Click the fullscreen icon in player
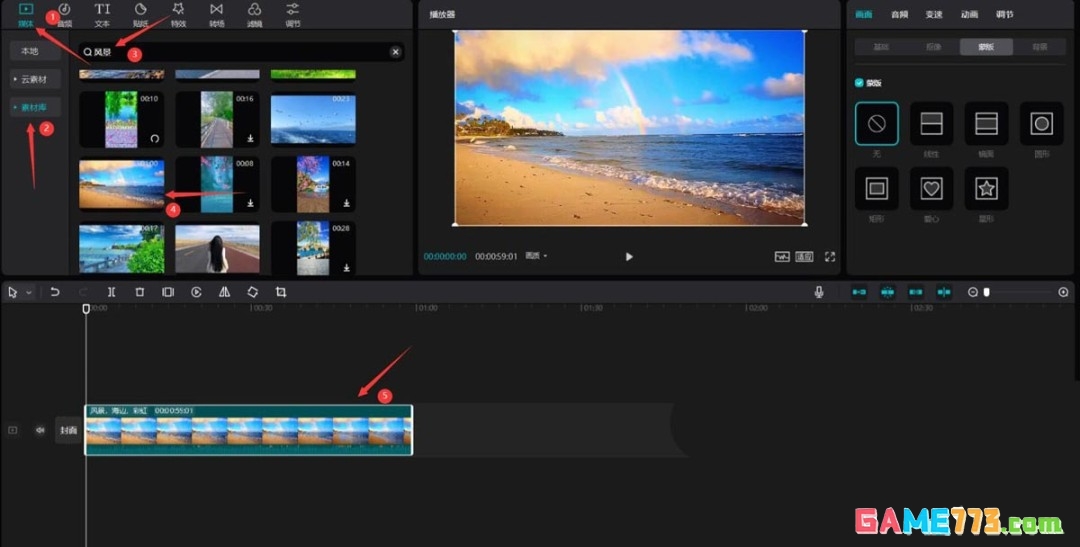1080x547 pixels. coord(829,257)
